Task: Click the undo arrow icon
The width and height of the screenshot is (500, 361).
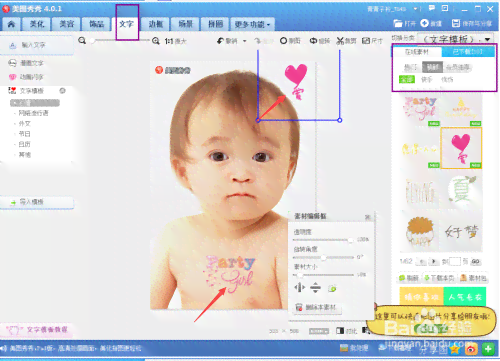Action: [220, 41]
